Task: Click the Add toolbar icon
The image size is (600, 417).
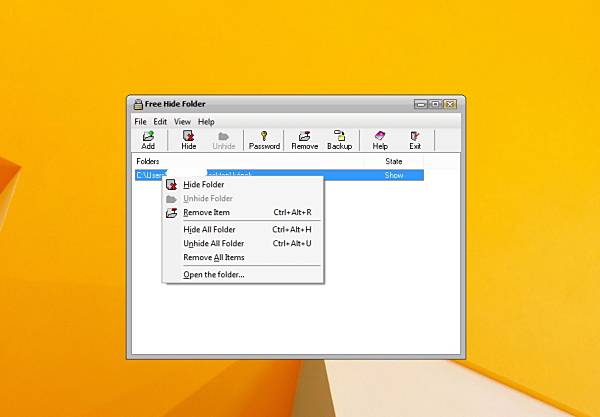Action: (x=148, y=140)
